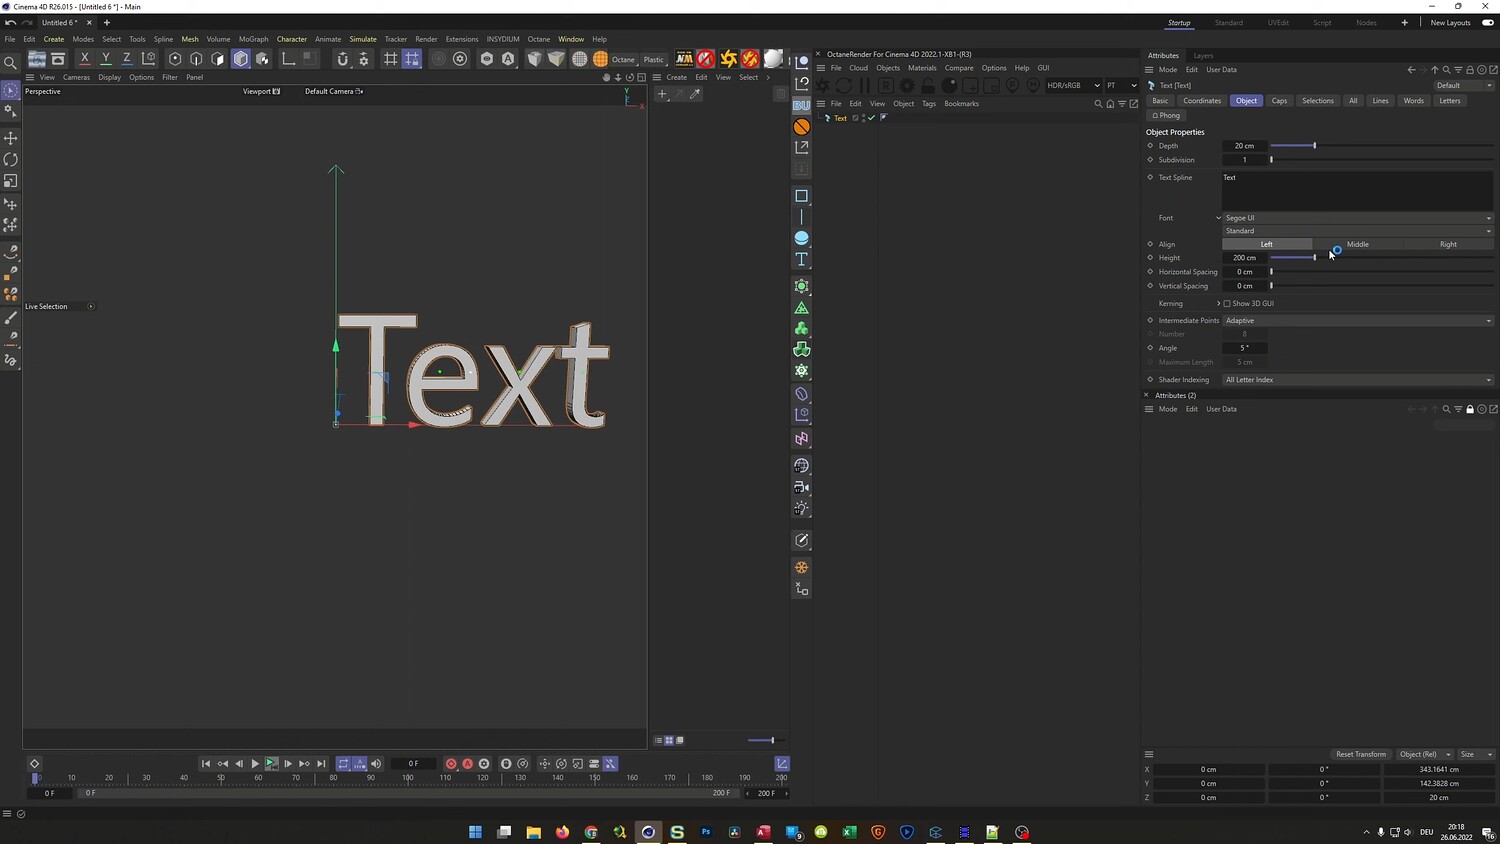Viewport: 1500px width, 844px height.
Task: Click the Phong tag button
Action: [1166, 116]
